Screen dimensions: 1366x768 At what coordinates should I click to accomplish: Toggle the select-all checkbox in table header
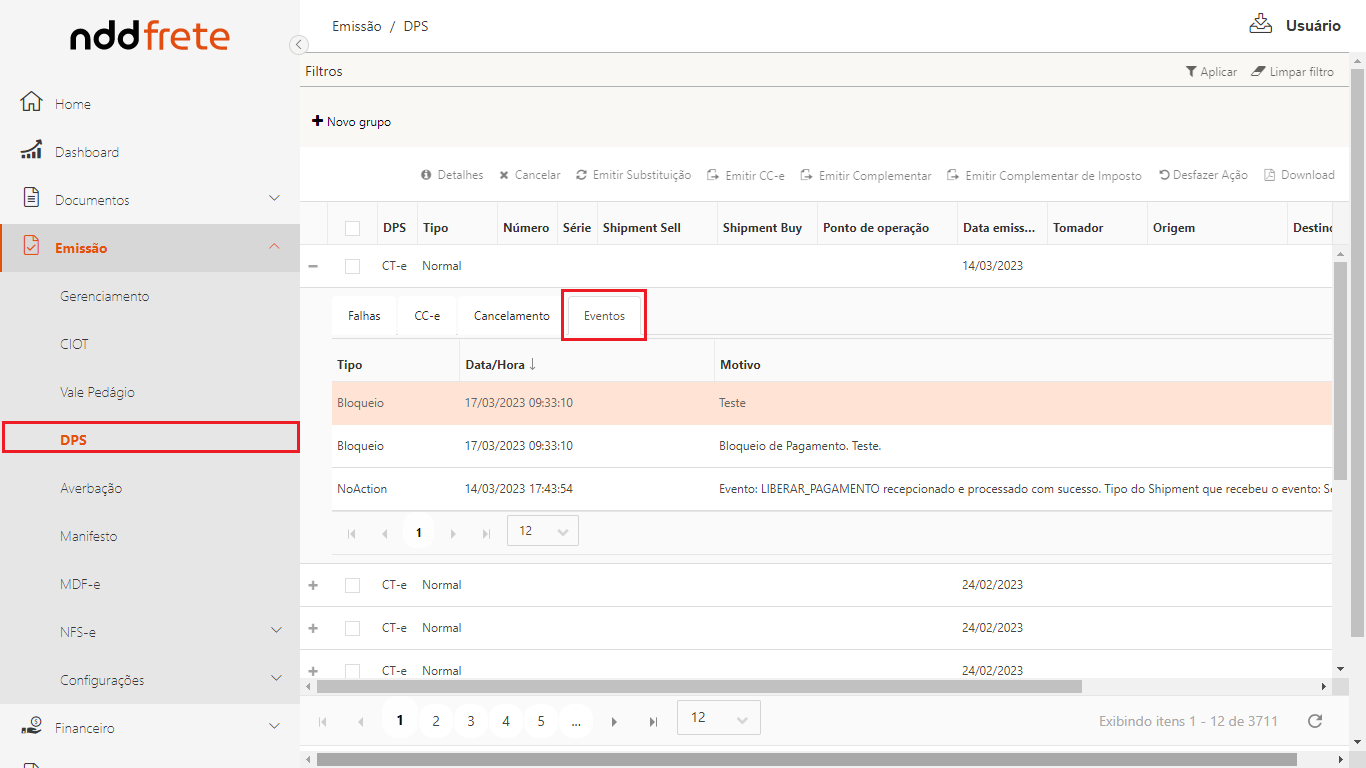[x=352, y=228]
